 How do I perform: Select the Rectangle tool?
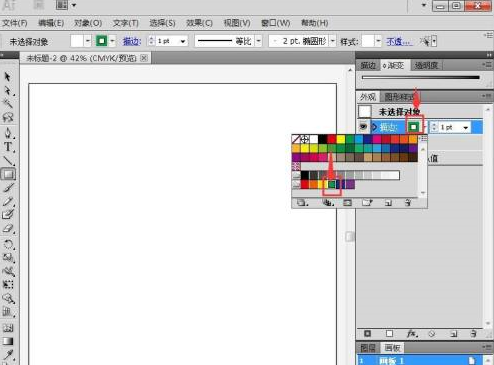(8, 174)
